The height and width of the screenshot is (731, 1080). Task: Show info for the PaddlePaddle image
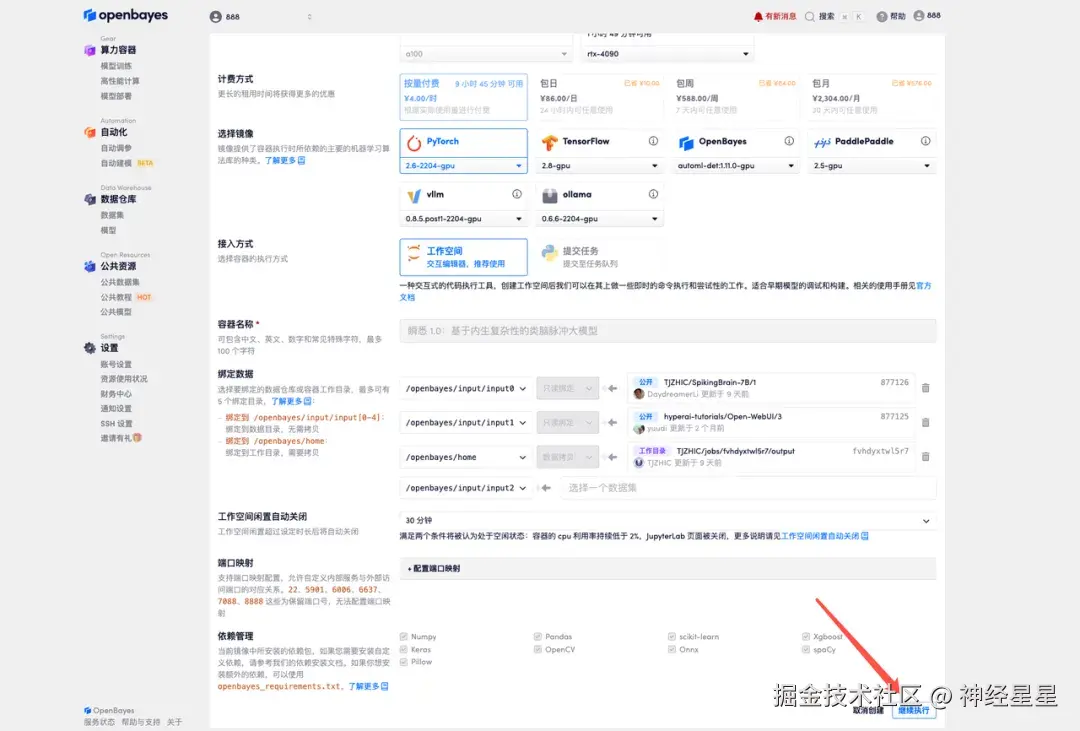click(926, 141)
